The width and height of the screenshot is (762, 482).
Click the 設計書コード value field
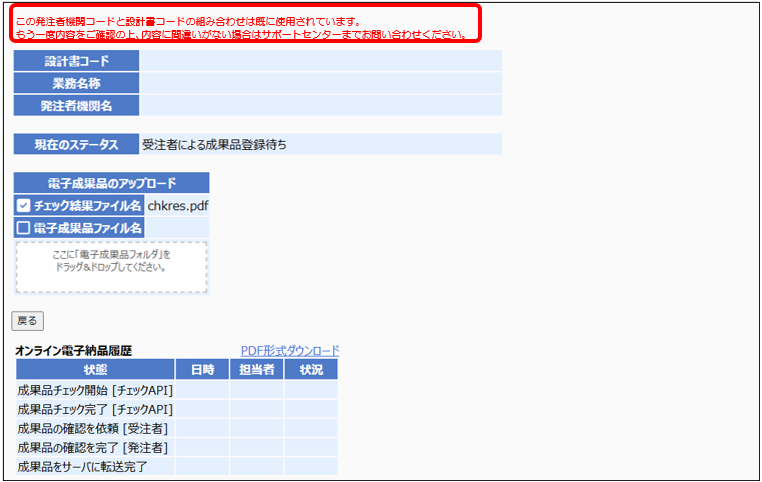(320, 61)
